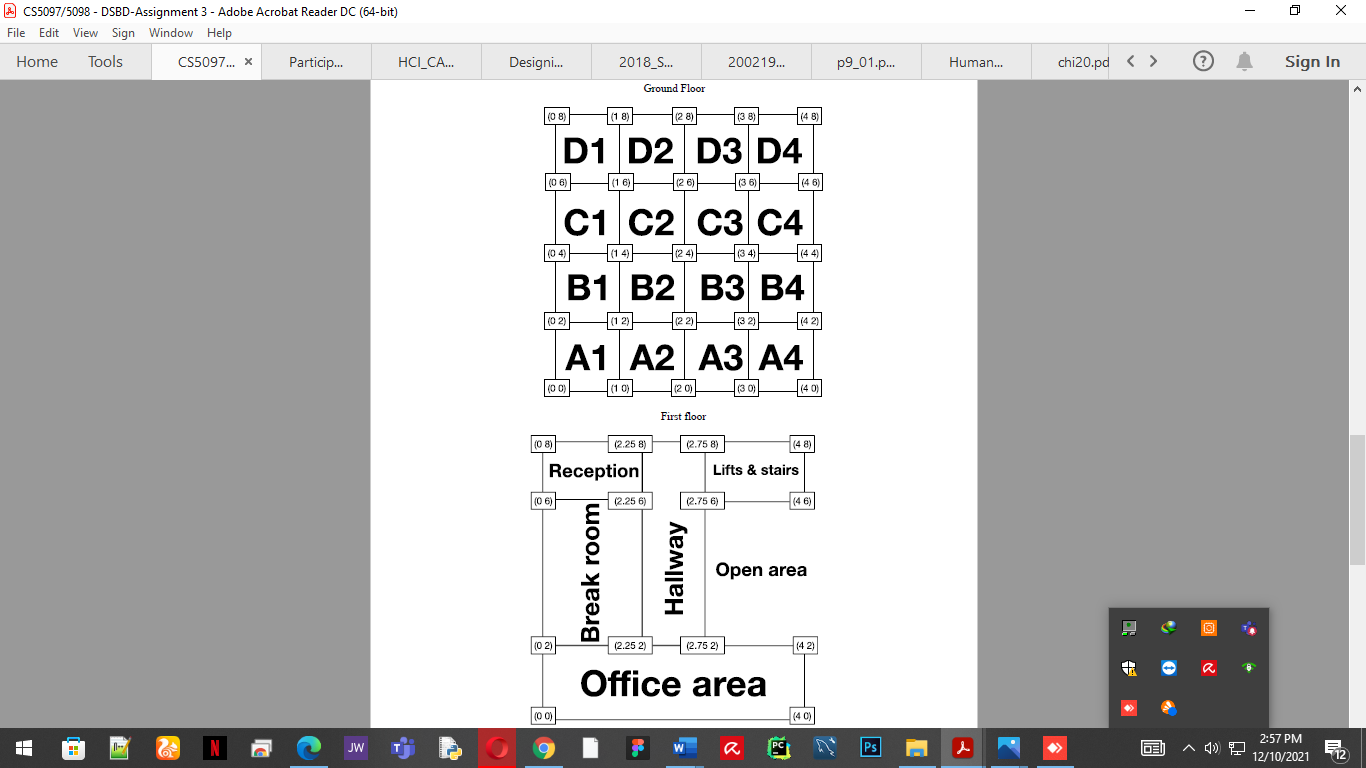Open Figma from the taskbar
Viewport: 1366px width, 768px height.
[x=637, y=748]
